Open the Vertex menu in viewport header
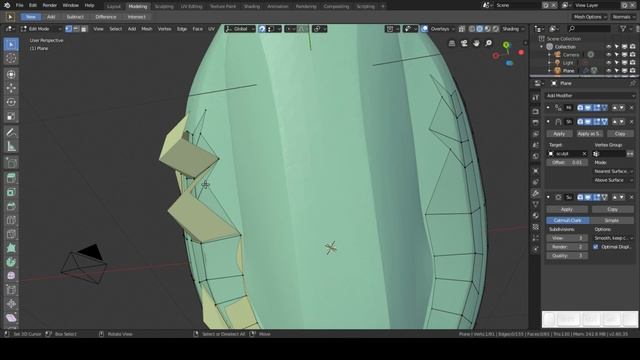 click(x=164, y=29)
